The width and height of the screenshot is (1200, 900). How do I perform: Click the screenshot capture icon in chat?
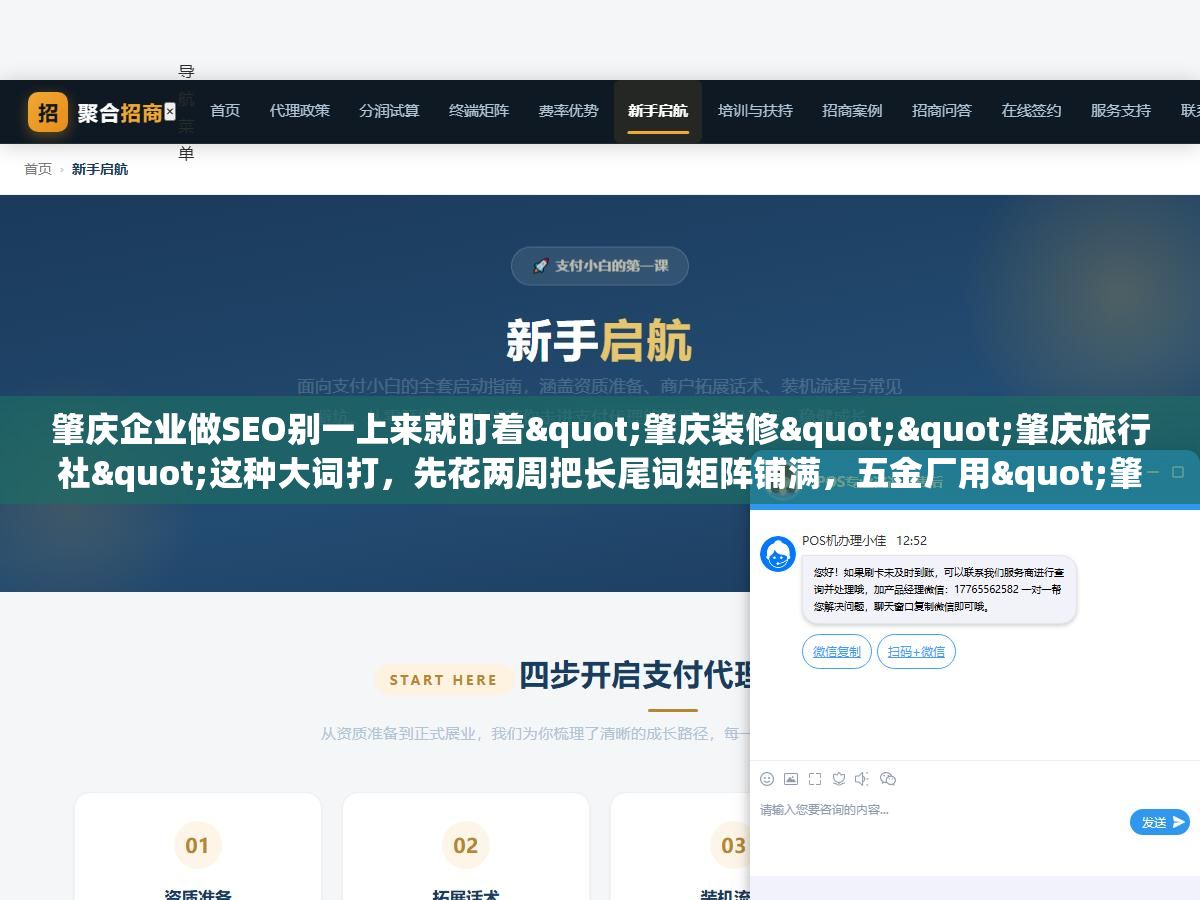(815, 779)
